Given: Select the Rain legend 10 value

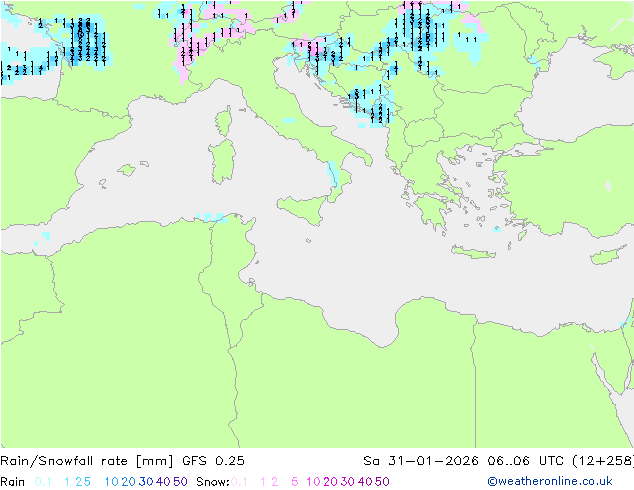Looking at the screenshot, I should pos(111,482).
